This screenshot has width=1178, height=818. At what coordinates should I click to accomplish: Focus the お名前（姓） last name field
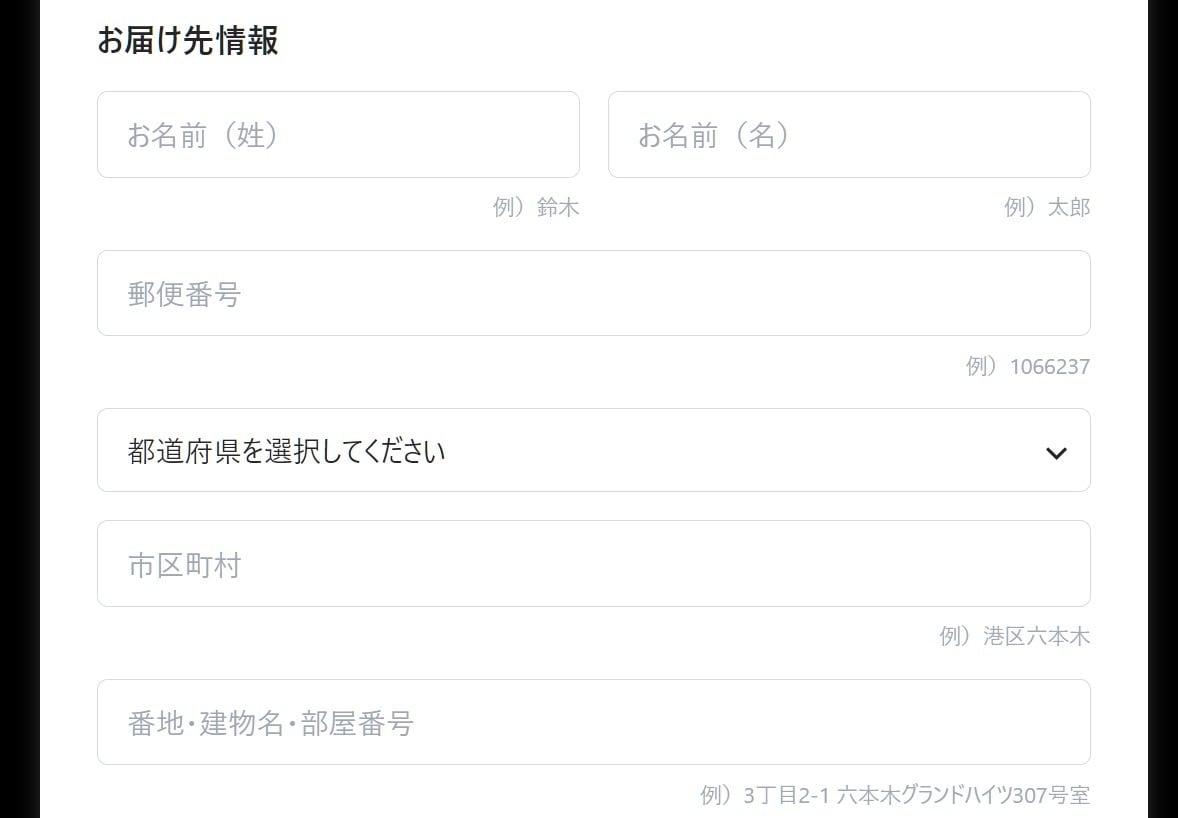coord(338,134)
